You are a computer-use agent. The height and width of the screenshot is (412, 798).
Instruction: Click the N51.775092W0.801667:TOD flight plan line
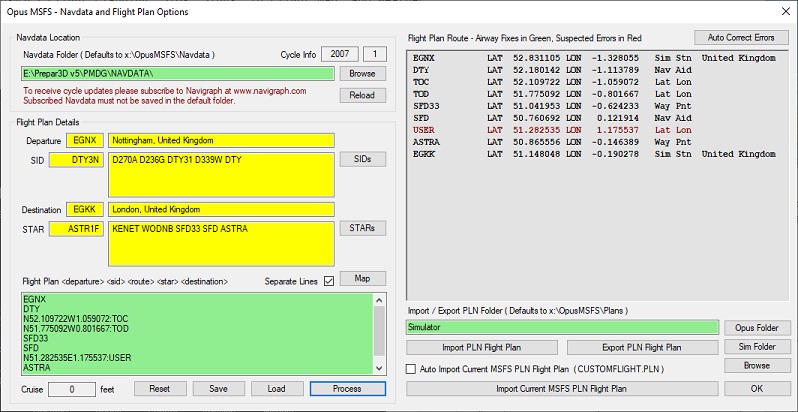pos(76,329)
